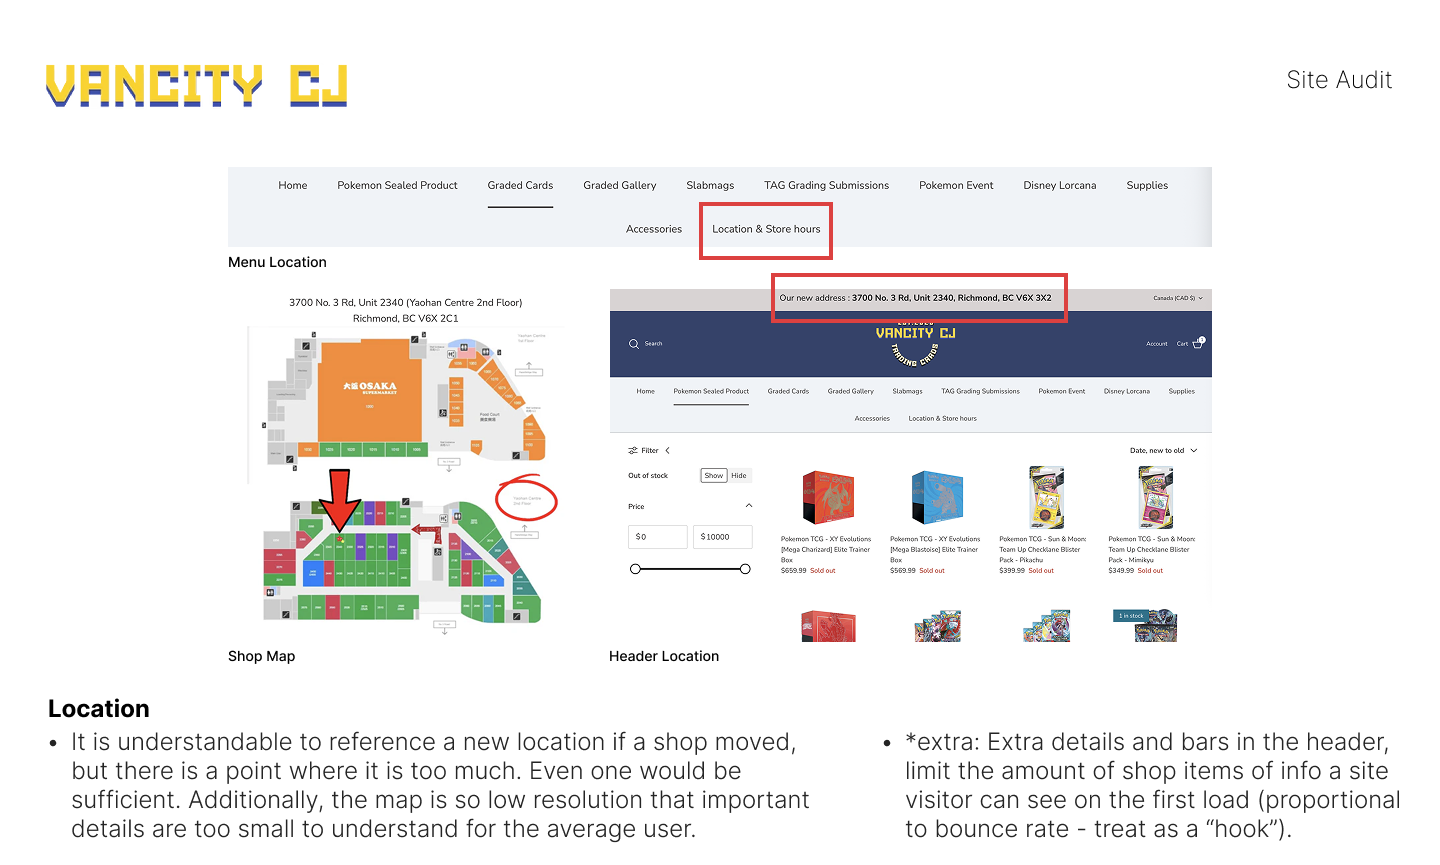Viewport: 1440px width, 865px height.
Task: Click the search magnifier icon in site header
Action: [633, 344]
